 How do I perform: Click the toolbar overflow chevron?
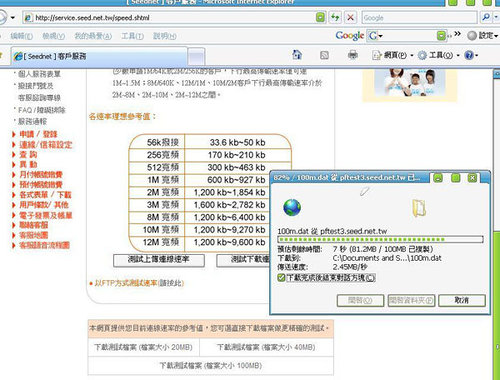(x=457, y=34)
